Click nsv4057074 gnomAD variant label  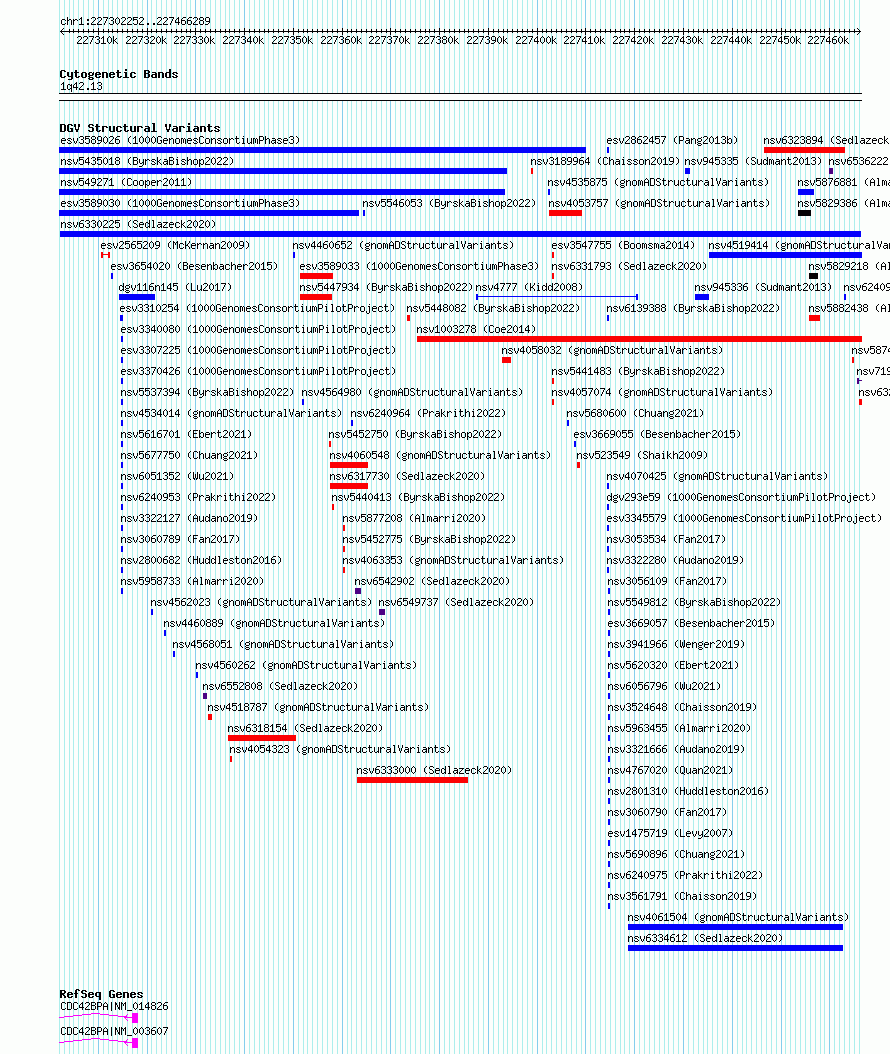tap(662, 393)
